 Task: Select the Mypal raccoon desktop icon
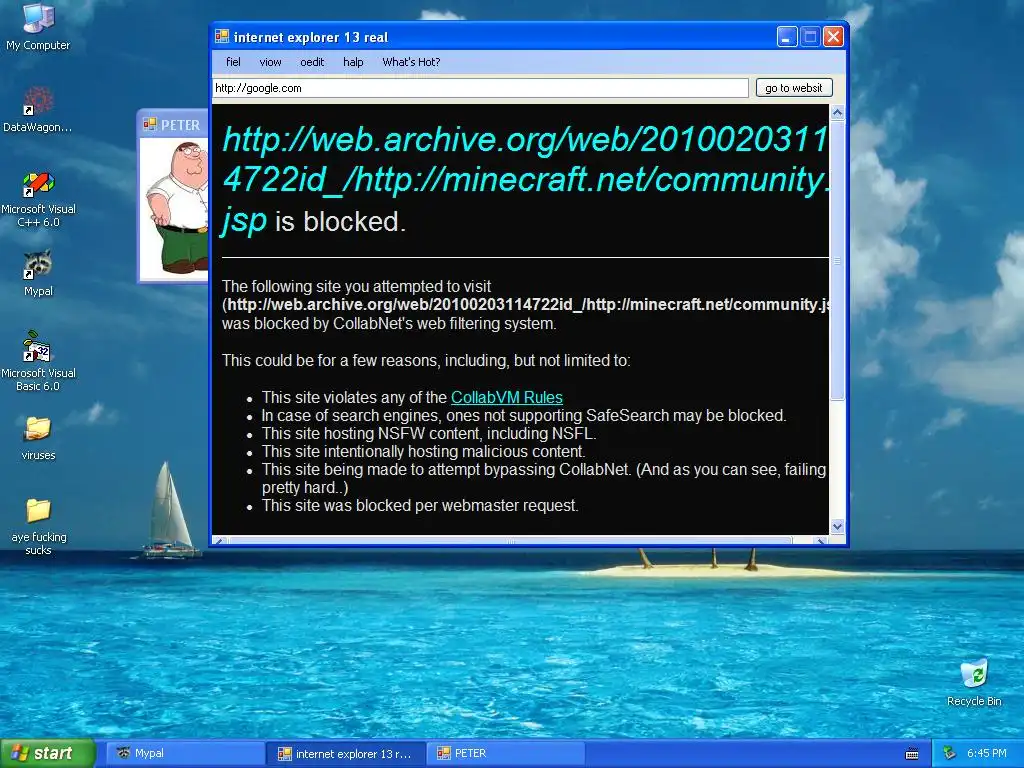tap(38, 273)
